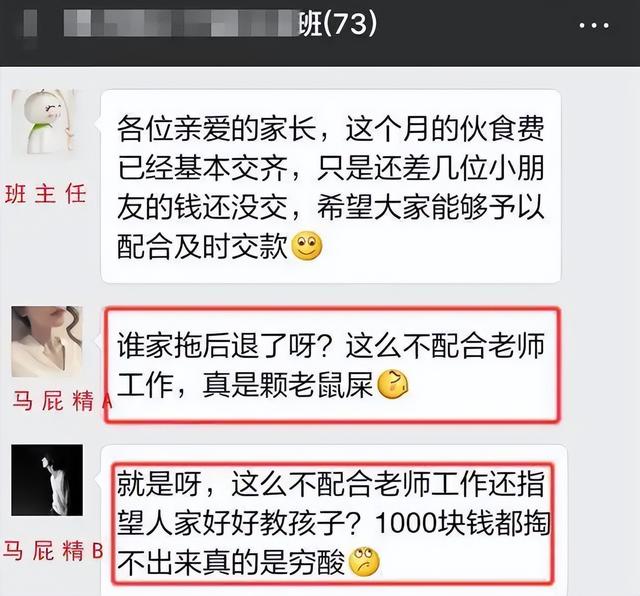
Task: Tap the red label 班主任
Action: tap(45, 193)
